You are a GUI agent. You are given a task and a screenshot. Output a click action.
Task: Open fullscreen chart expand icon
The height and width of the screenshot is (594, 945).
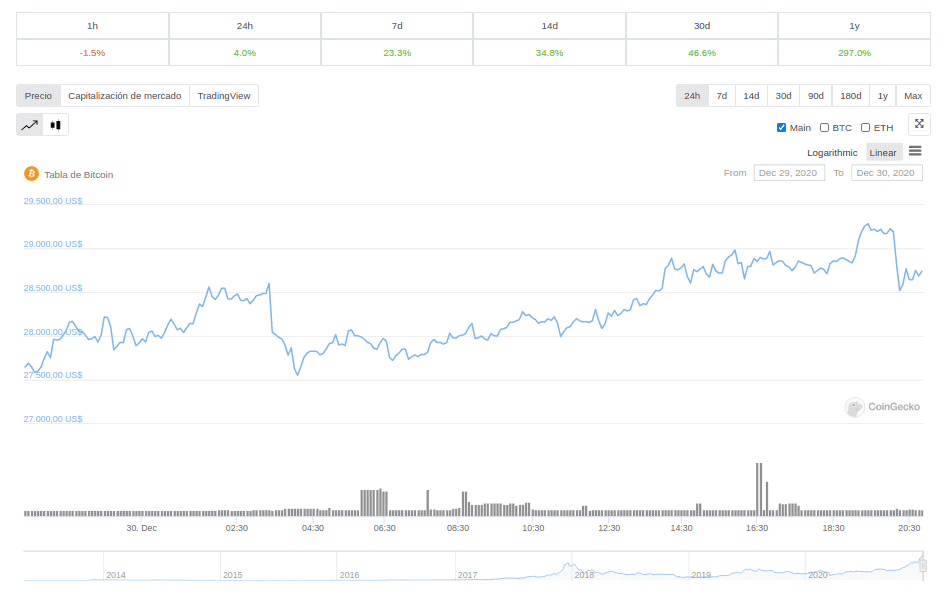[919, 123]
